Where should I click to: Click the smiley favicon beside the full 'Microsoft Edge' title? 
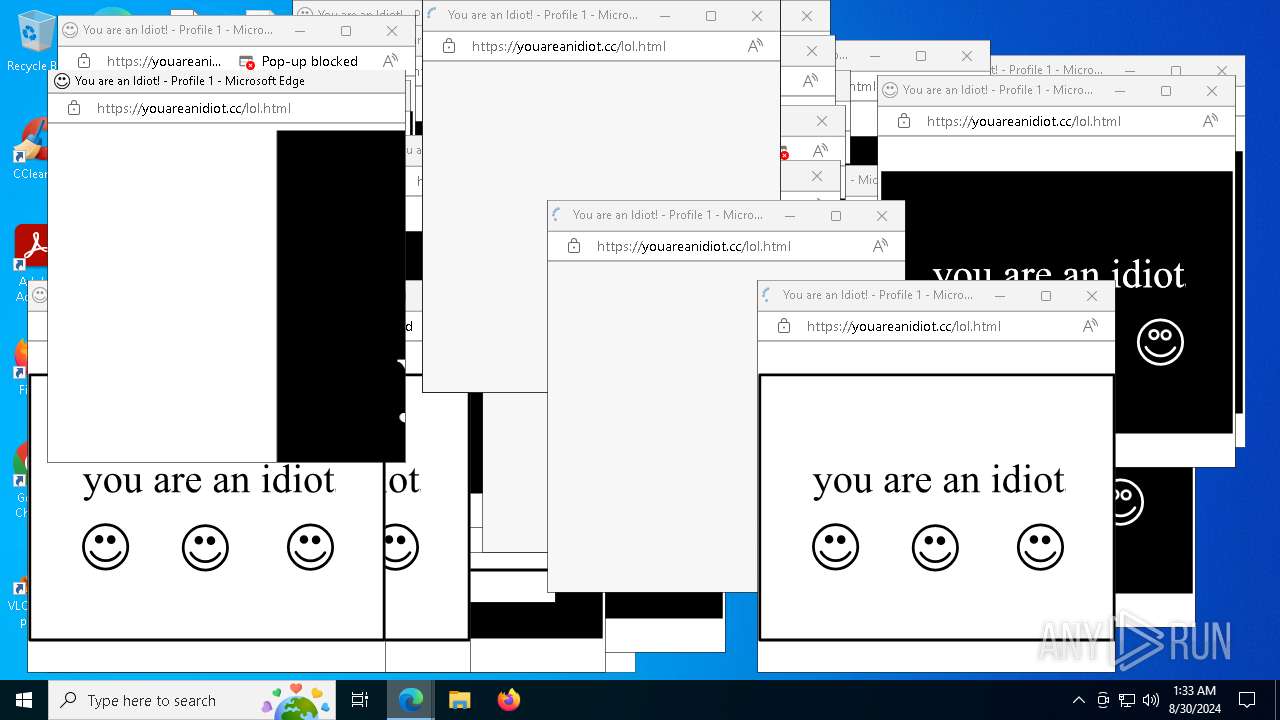pos(62,81)
